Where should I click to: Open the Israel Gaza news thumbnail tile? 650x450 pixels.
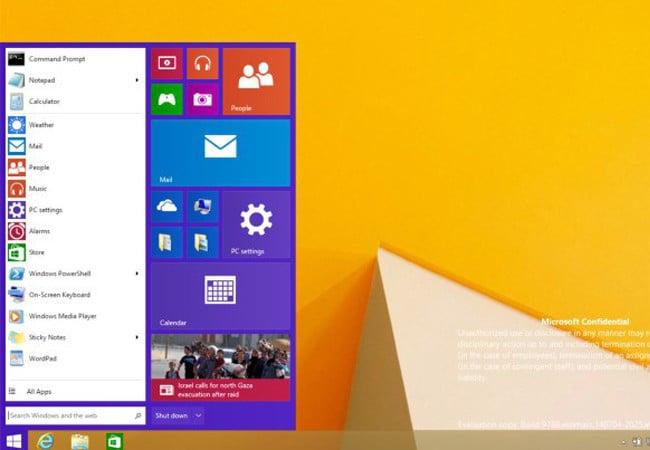(221, 368)
